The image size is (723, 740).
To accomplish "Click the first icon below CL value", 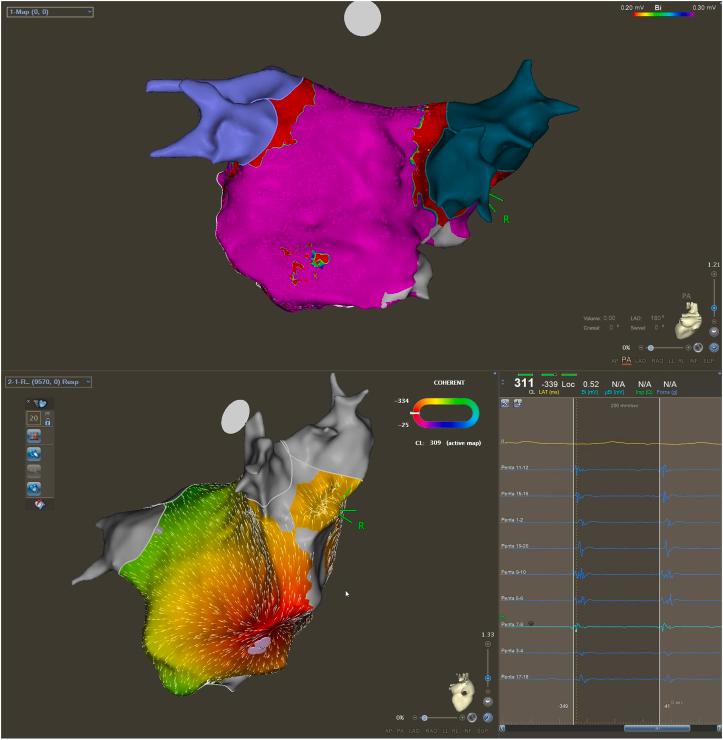I will 506,402.
